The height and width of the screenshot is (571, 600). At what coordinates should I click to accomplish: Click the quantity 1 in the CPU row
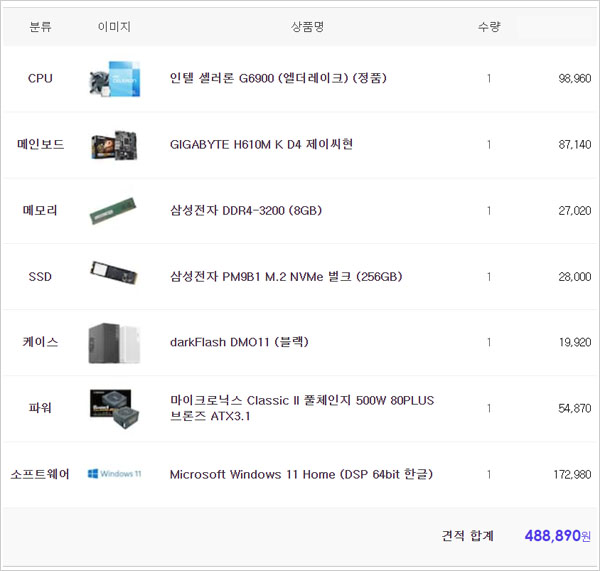click(489, 78)
